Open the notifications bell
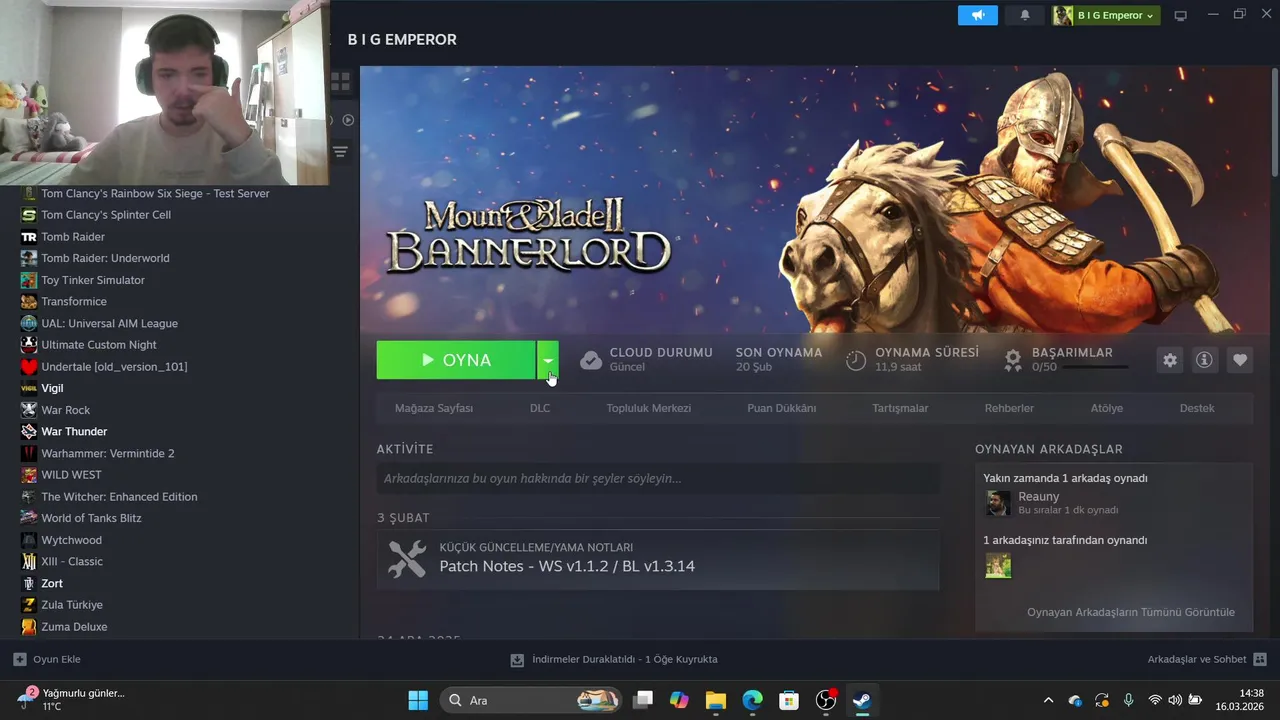1280x720 pixels. (x=1025, y=15)
